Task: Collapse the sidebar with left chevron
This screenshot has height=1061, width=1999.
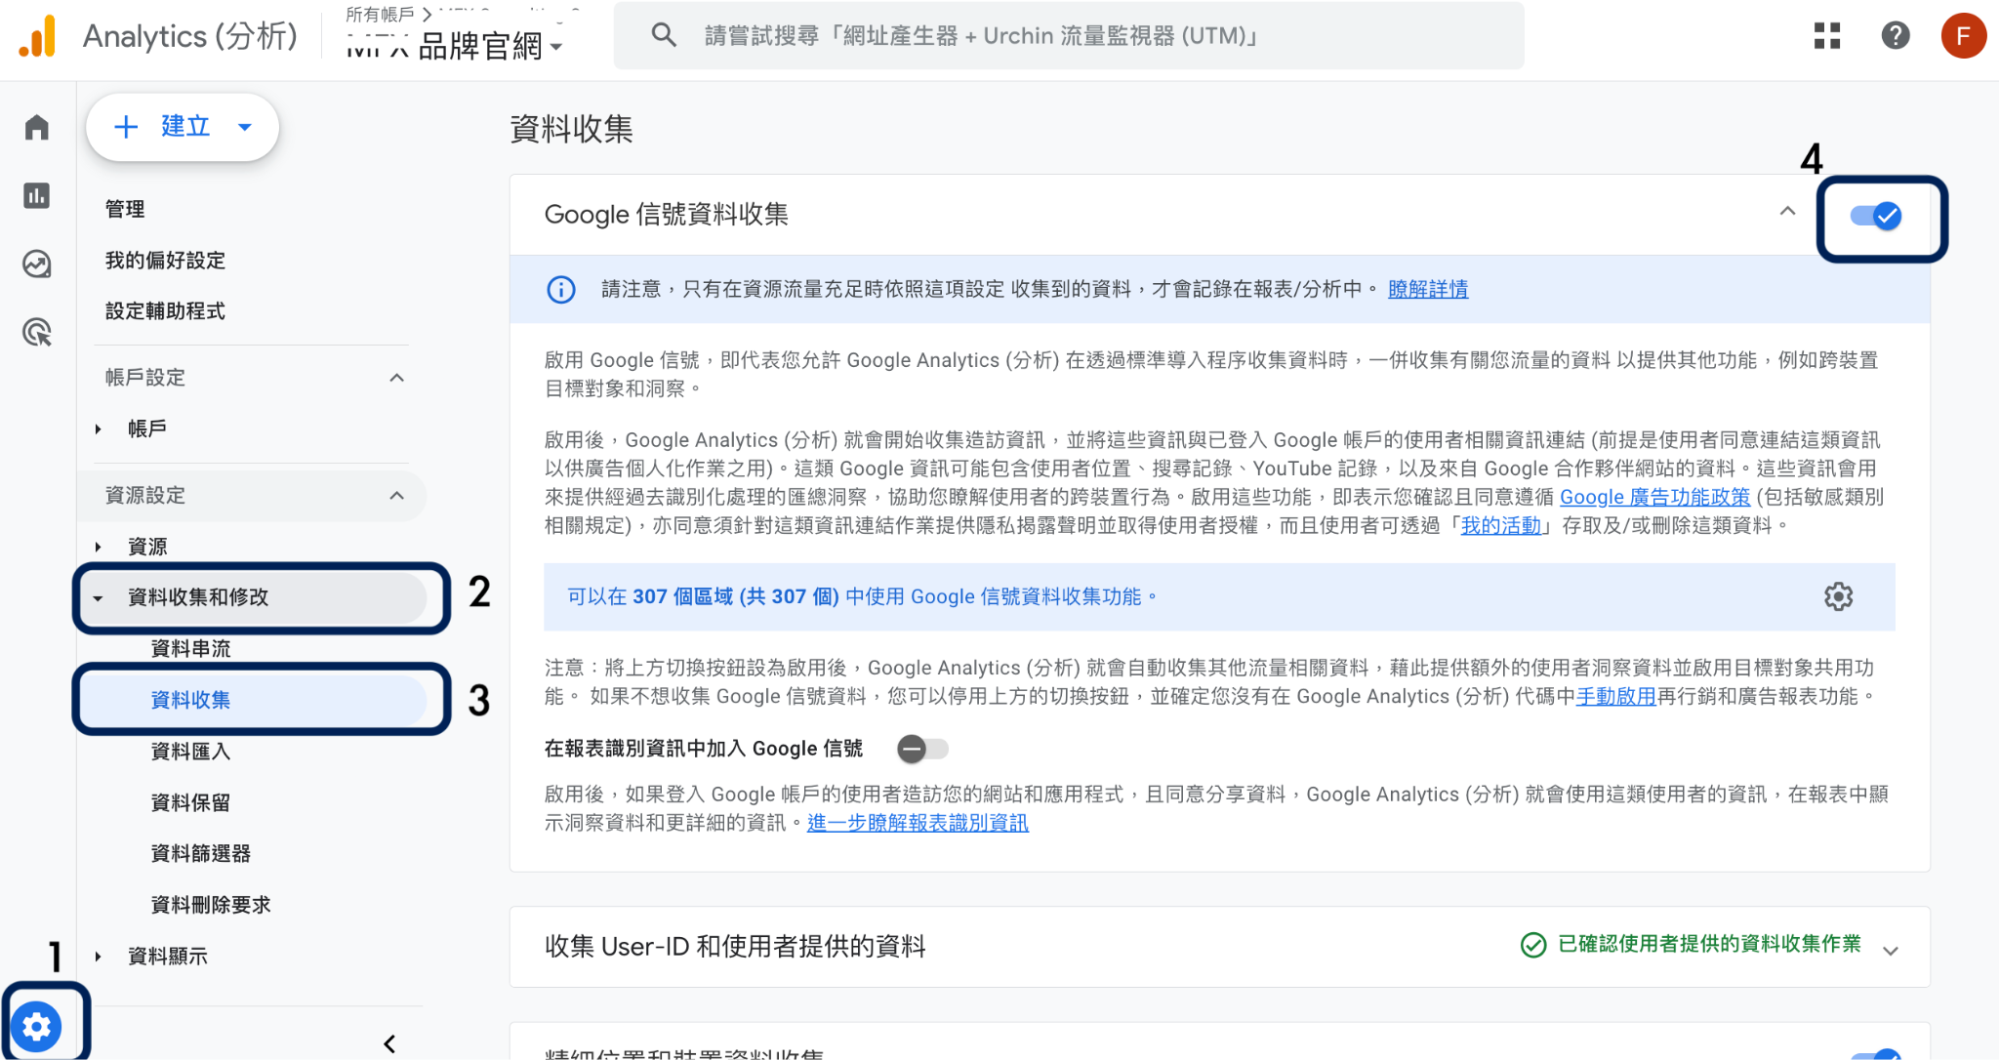Action: pos(390,1044)
